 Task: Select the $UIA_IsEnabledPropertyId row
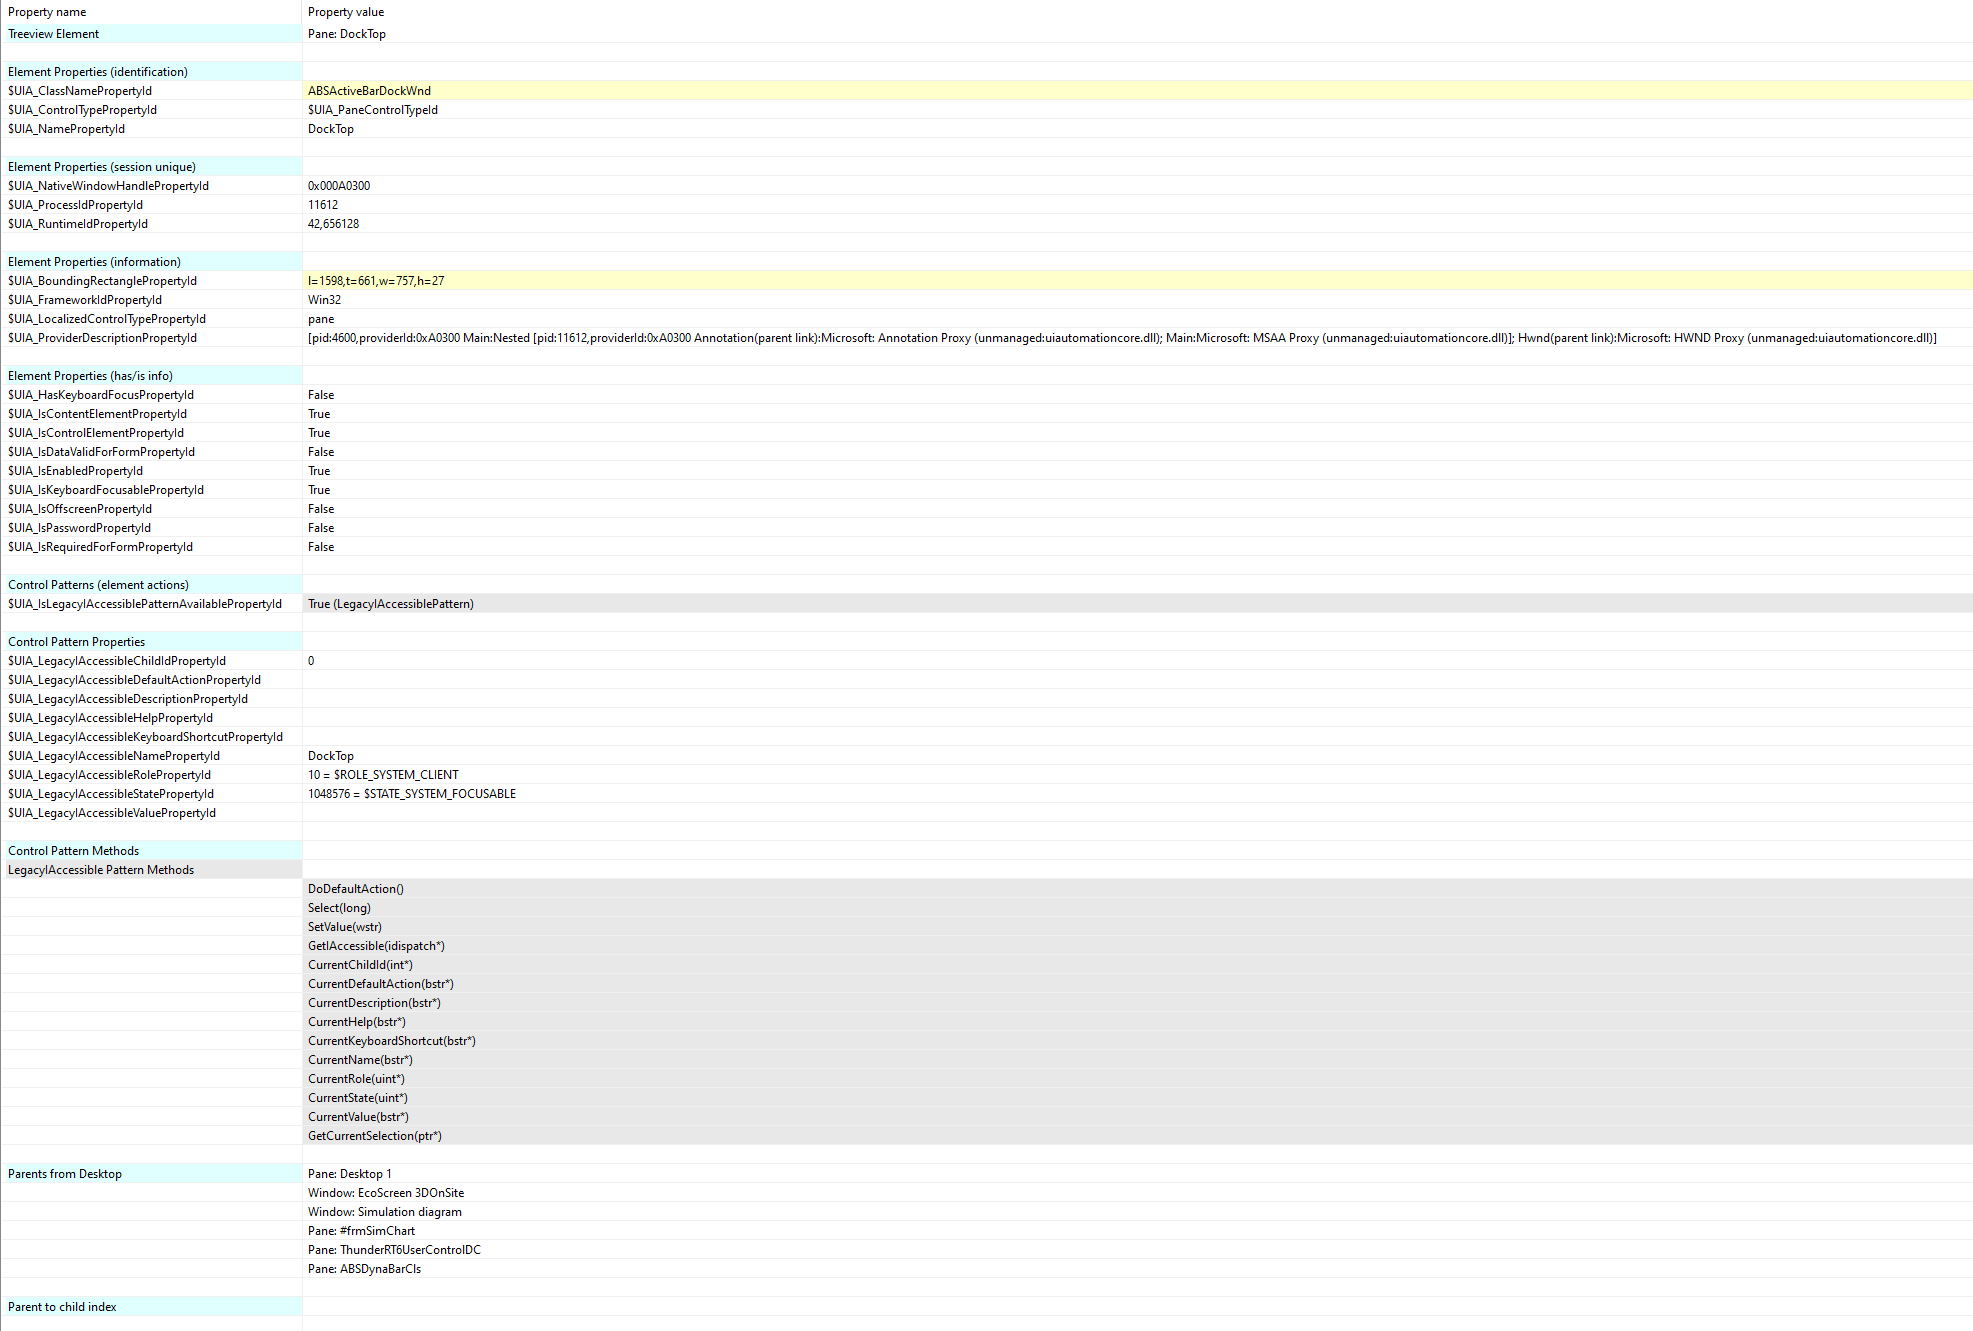coord(986,471)
